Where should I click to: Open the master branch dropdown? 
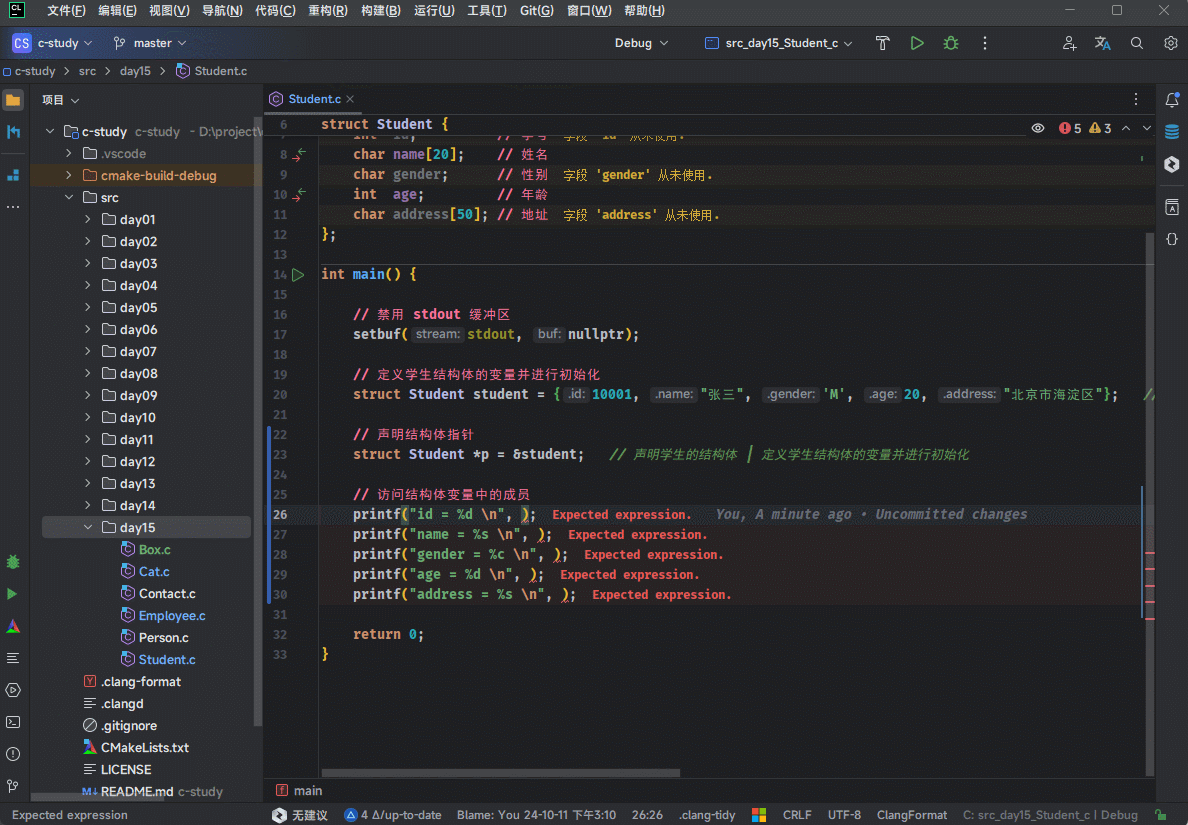pos(151,43)
